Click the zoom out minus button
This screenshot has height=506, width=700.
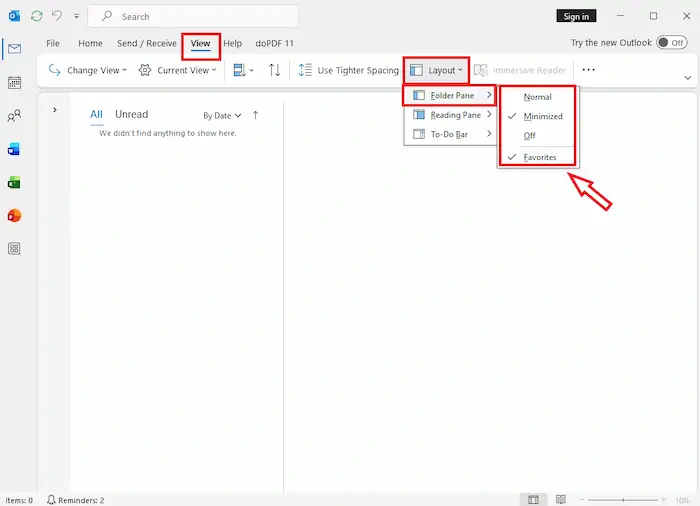[x=582, y=500]
